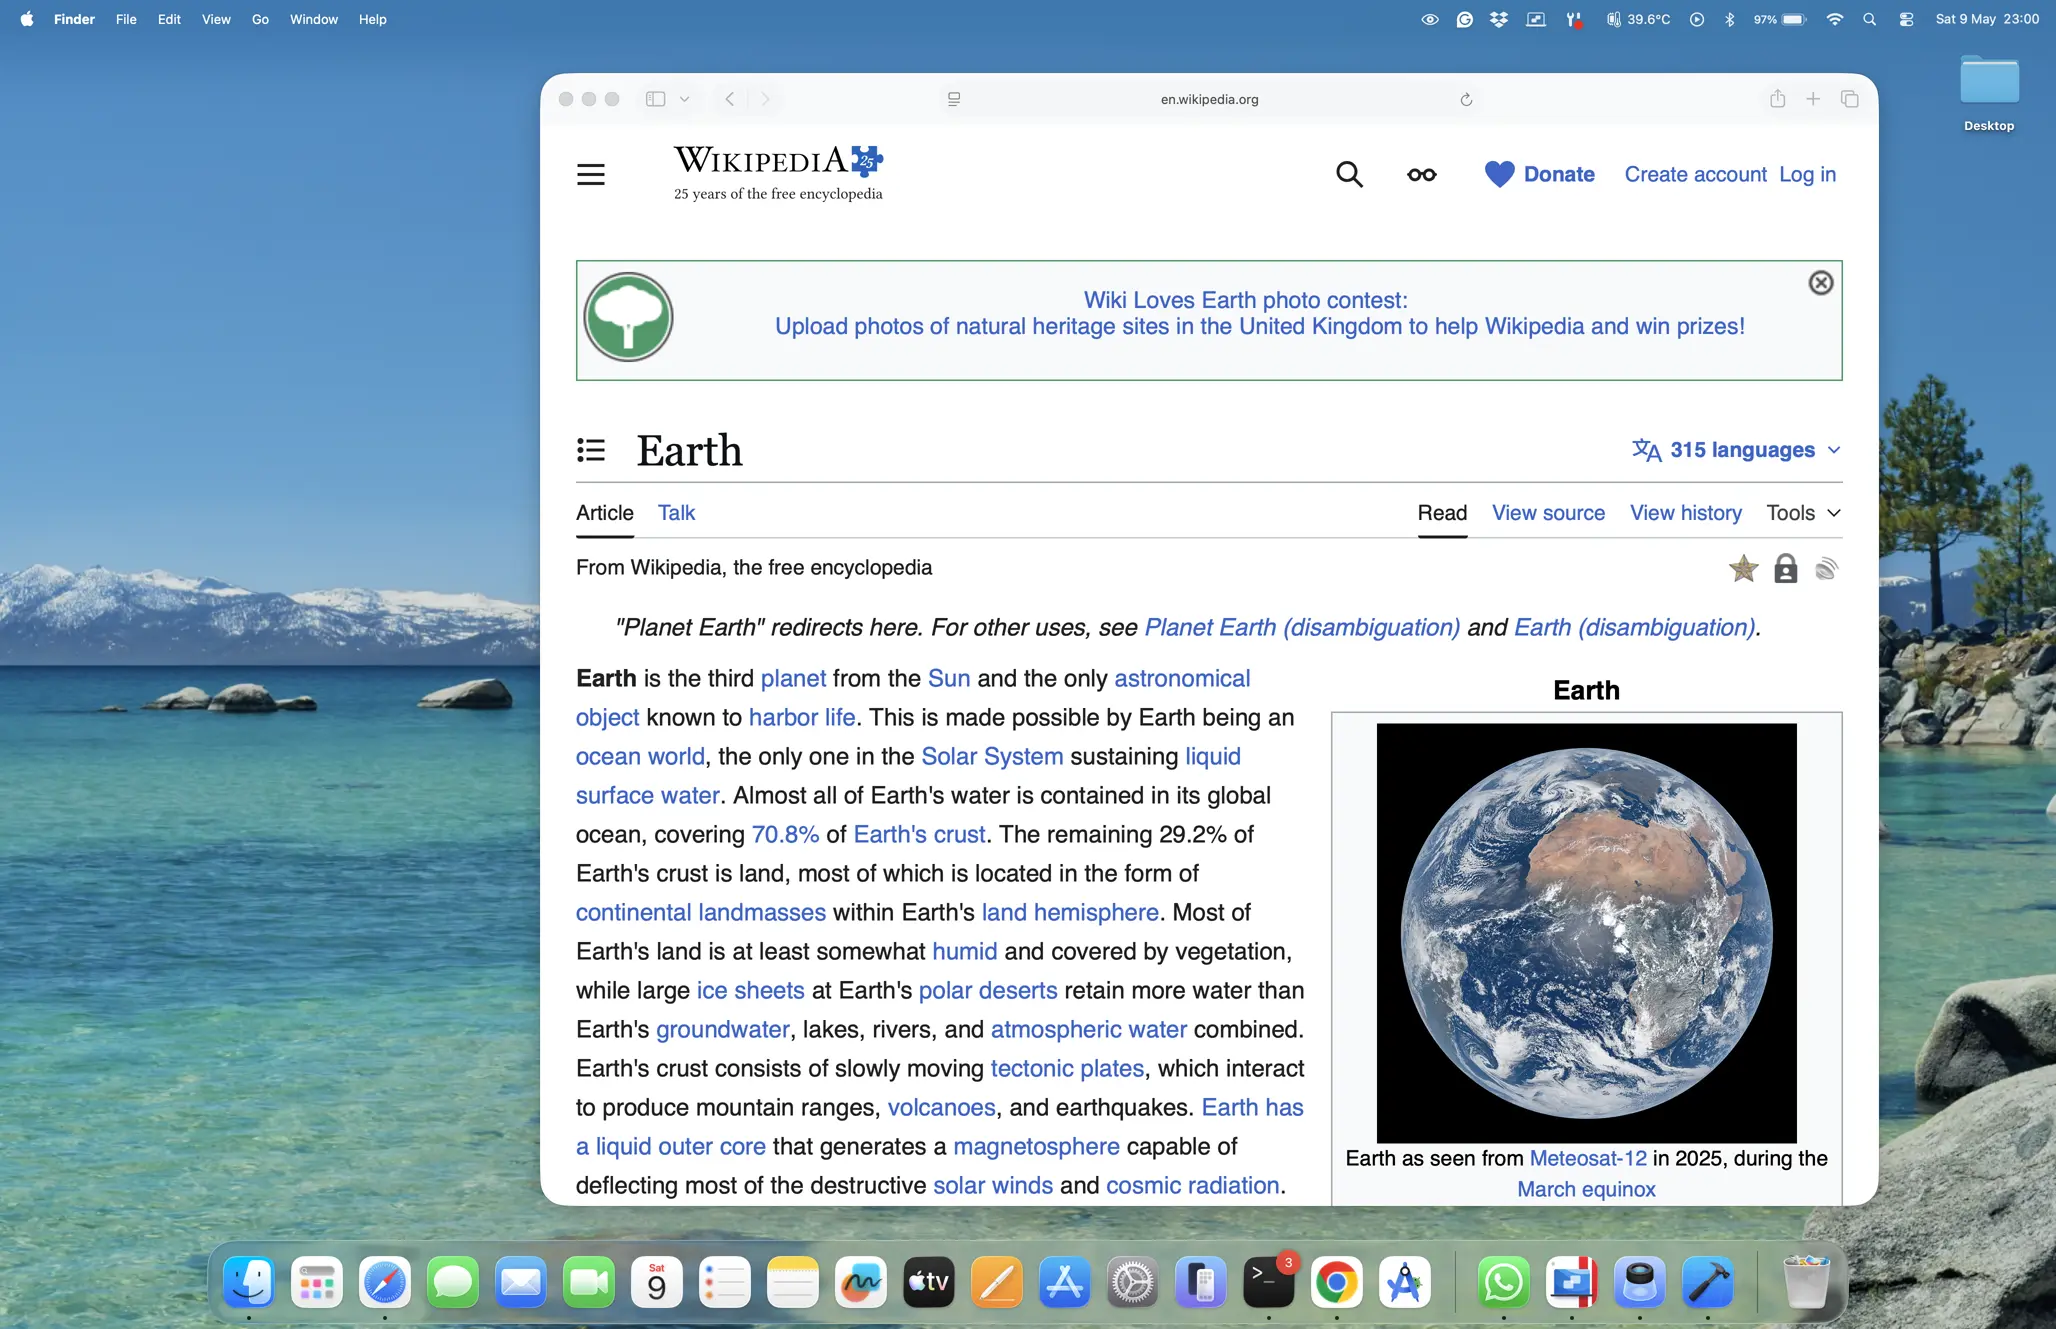Go back with Safari back arrow

point(730,99)
